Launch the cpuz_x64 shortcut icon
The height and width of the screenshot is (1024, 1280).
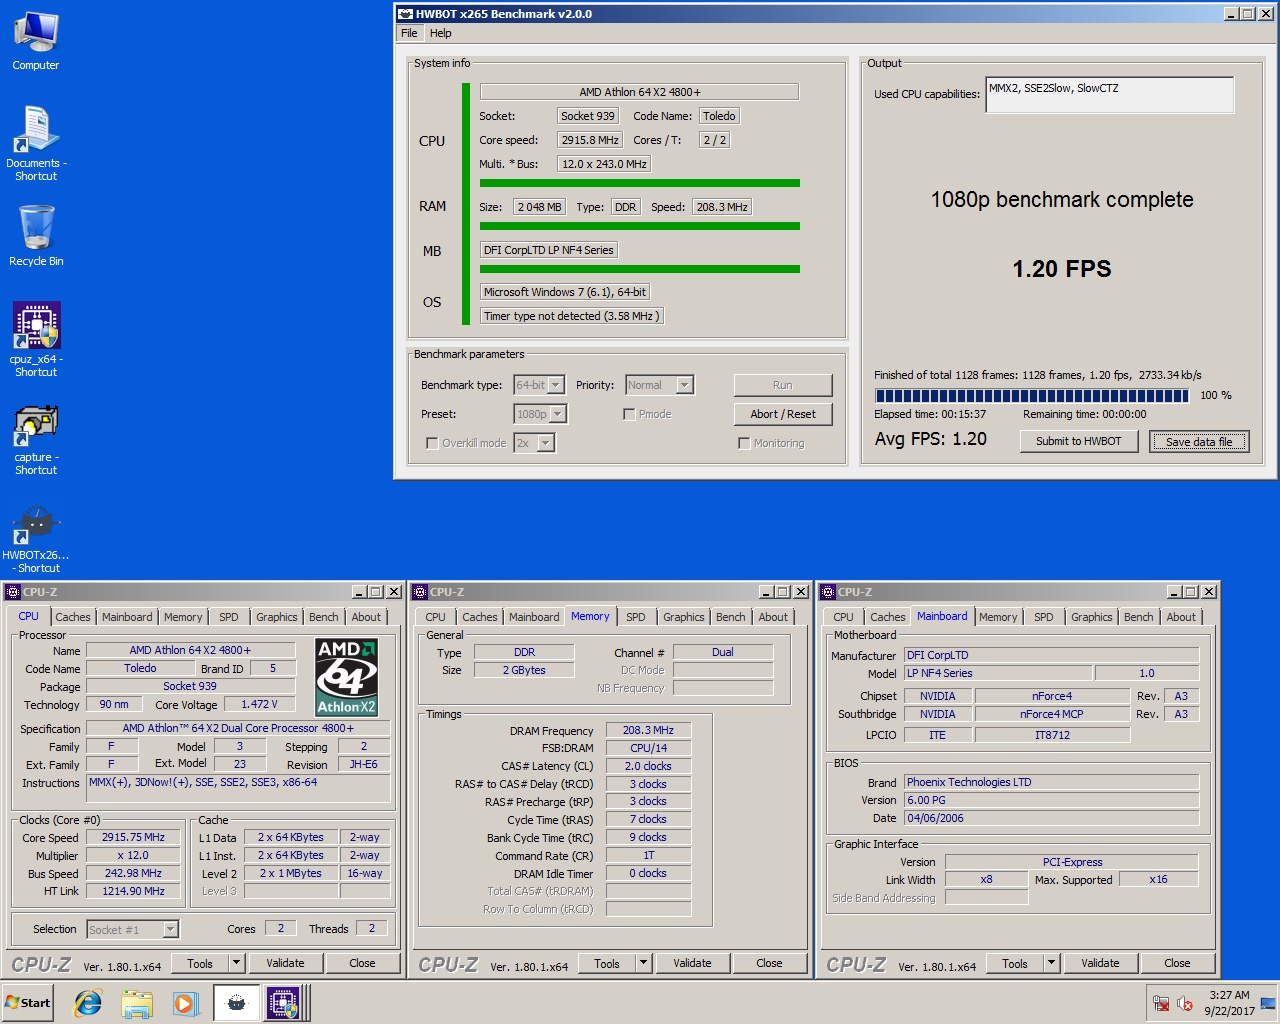pos(36,340)
